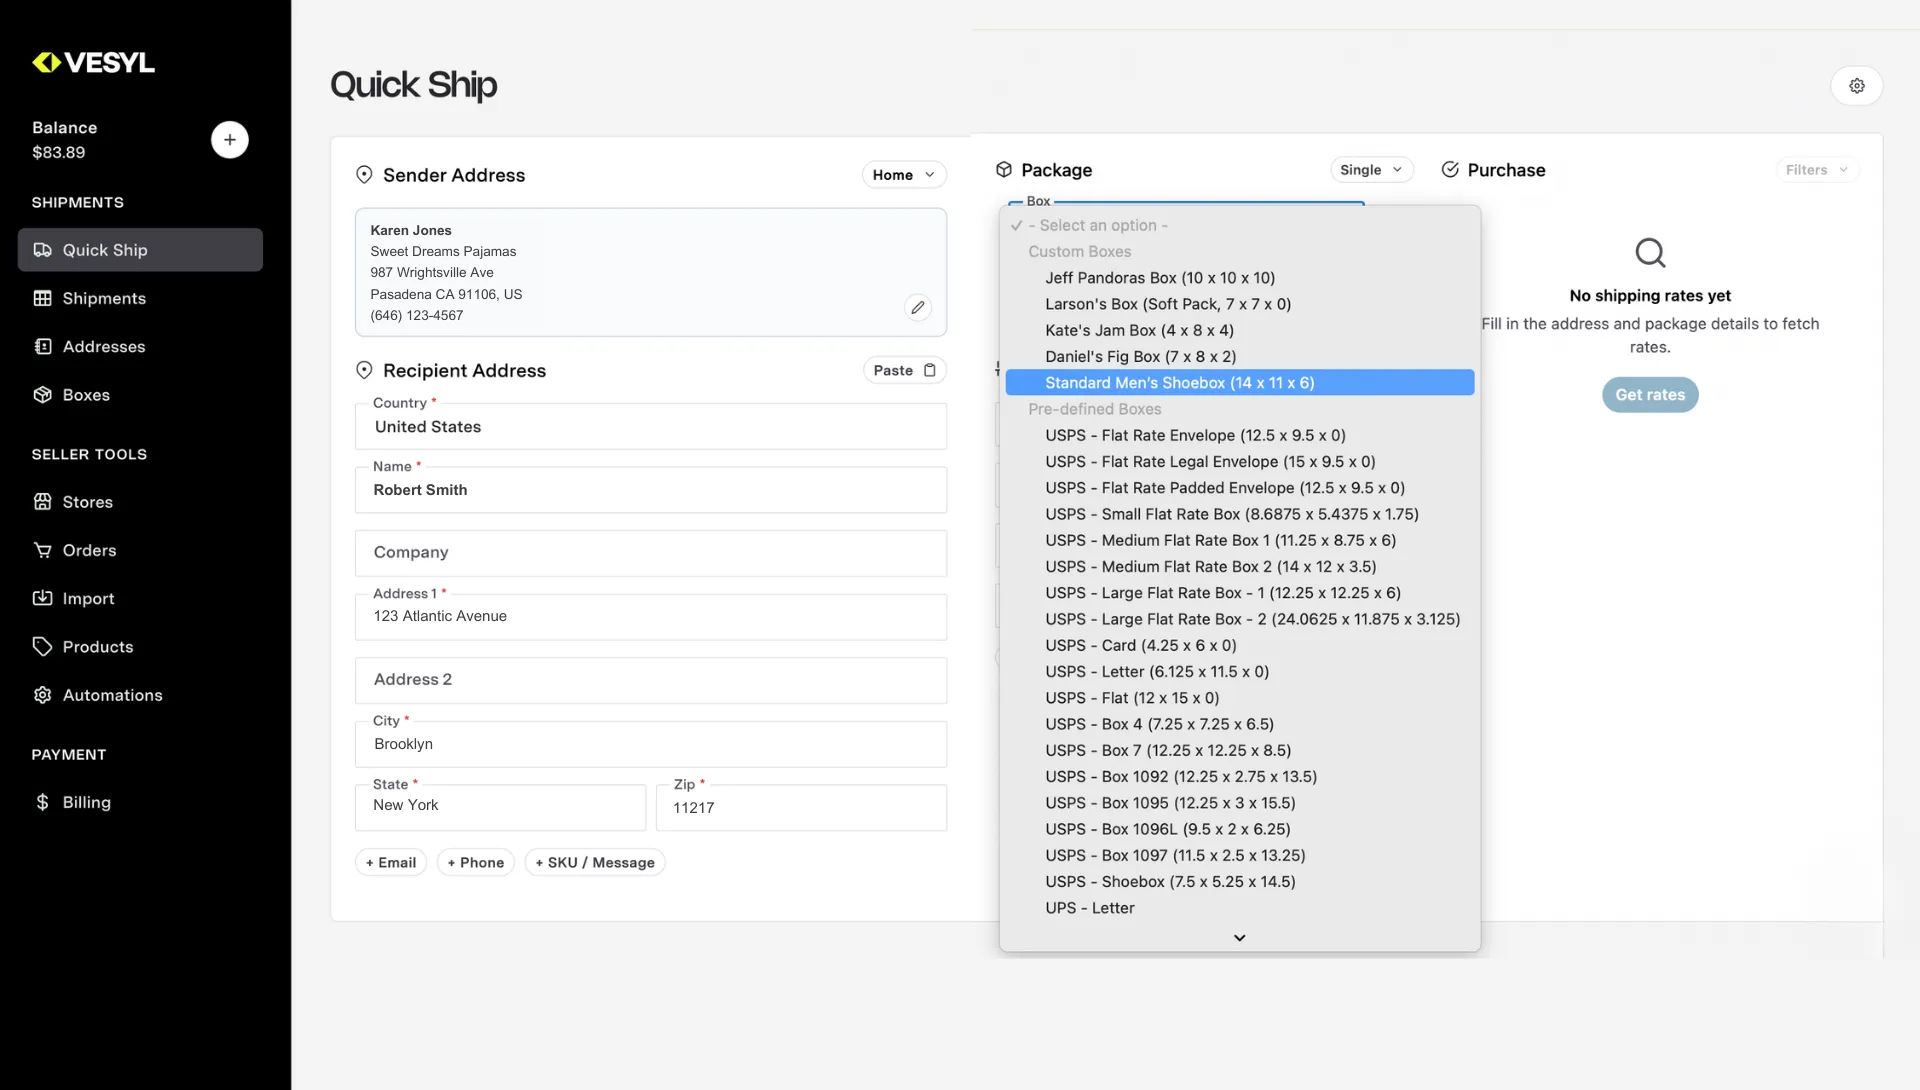Open the State dropdown field
This screenshot has height=1090, width=1920.
[x=500, y=807]
